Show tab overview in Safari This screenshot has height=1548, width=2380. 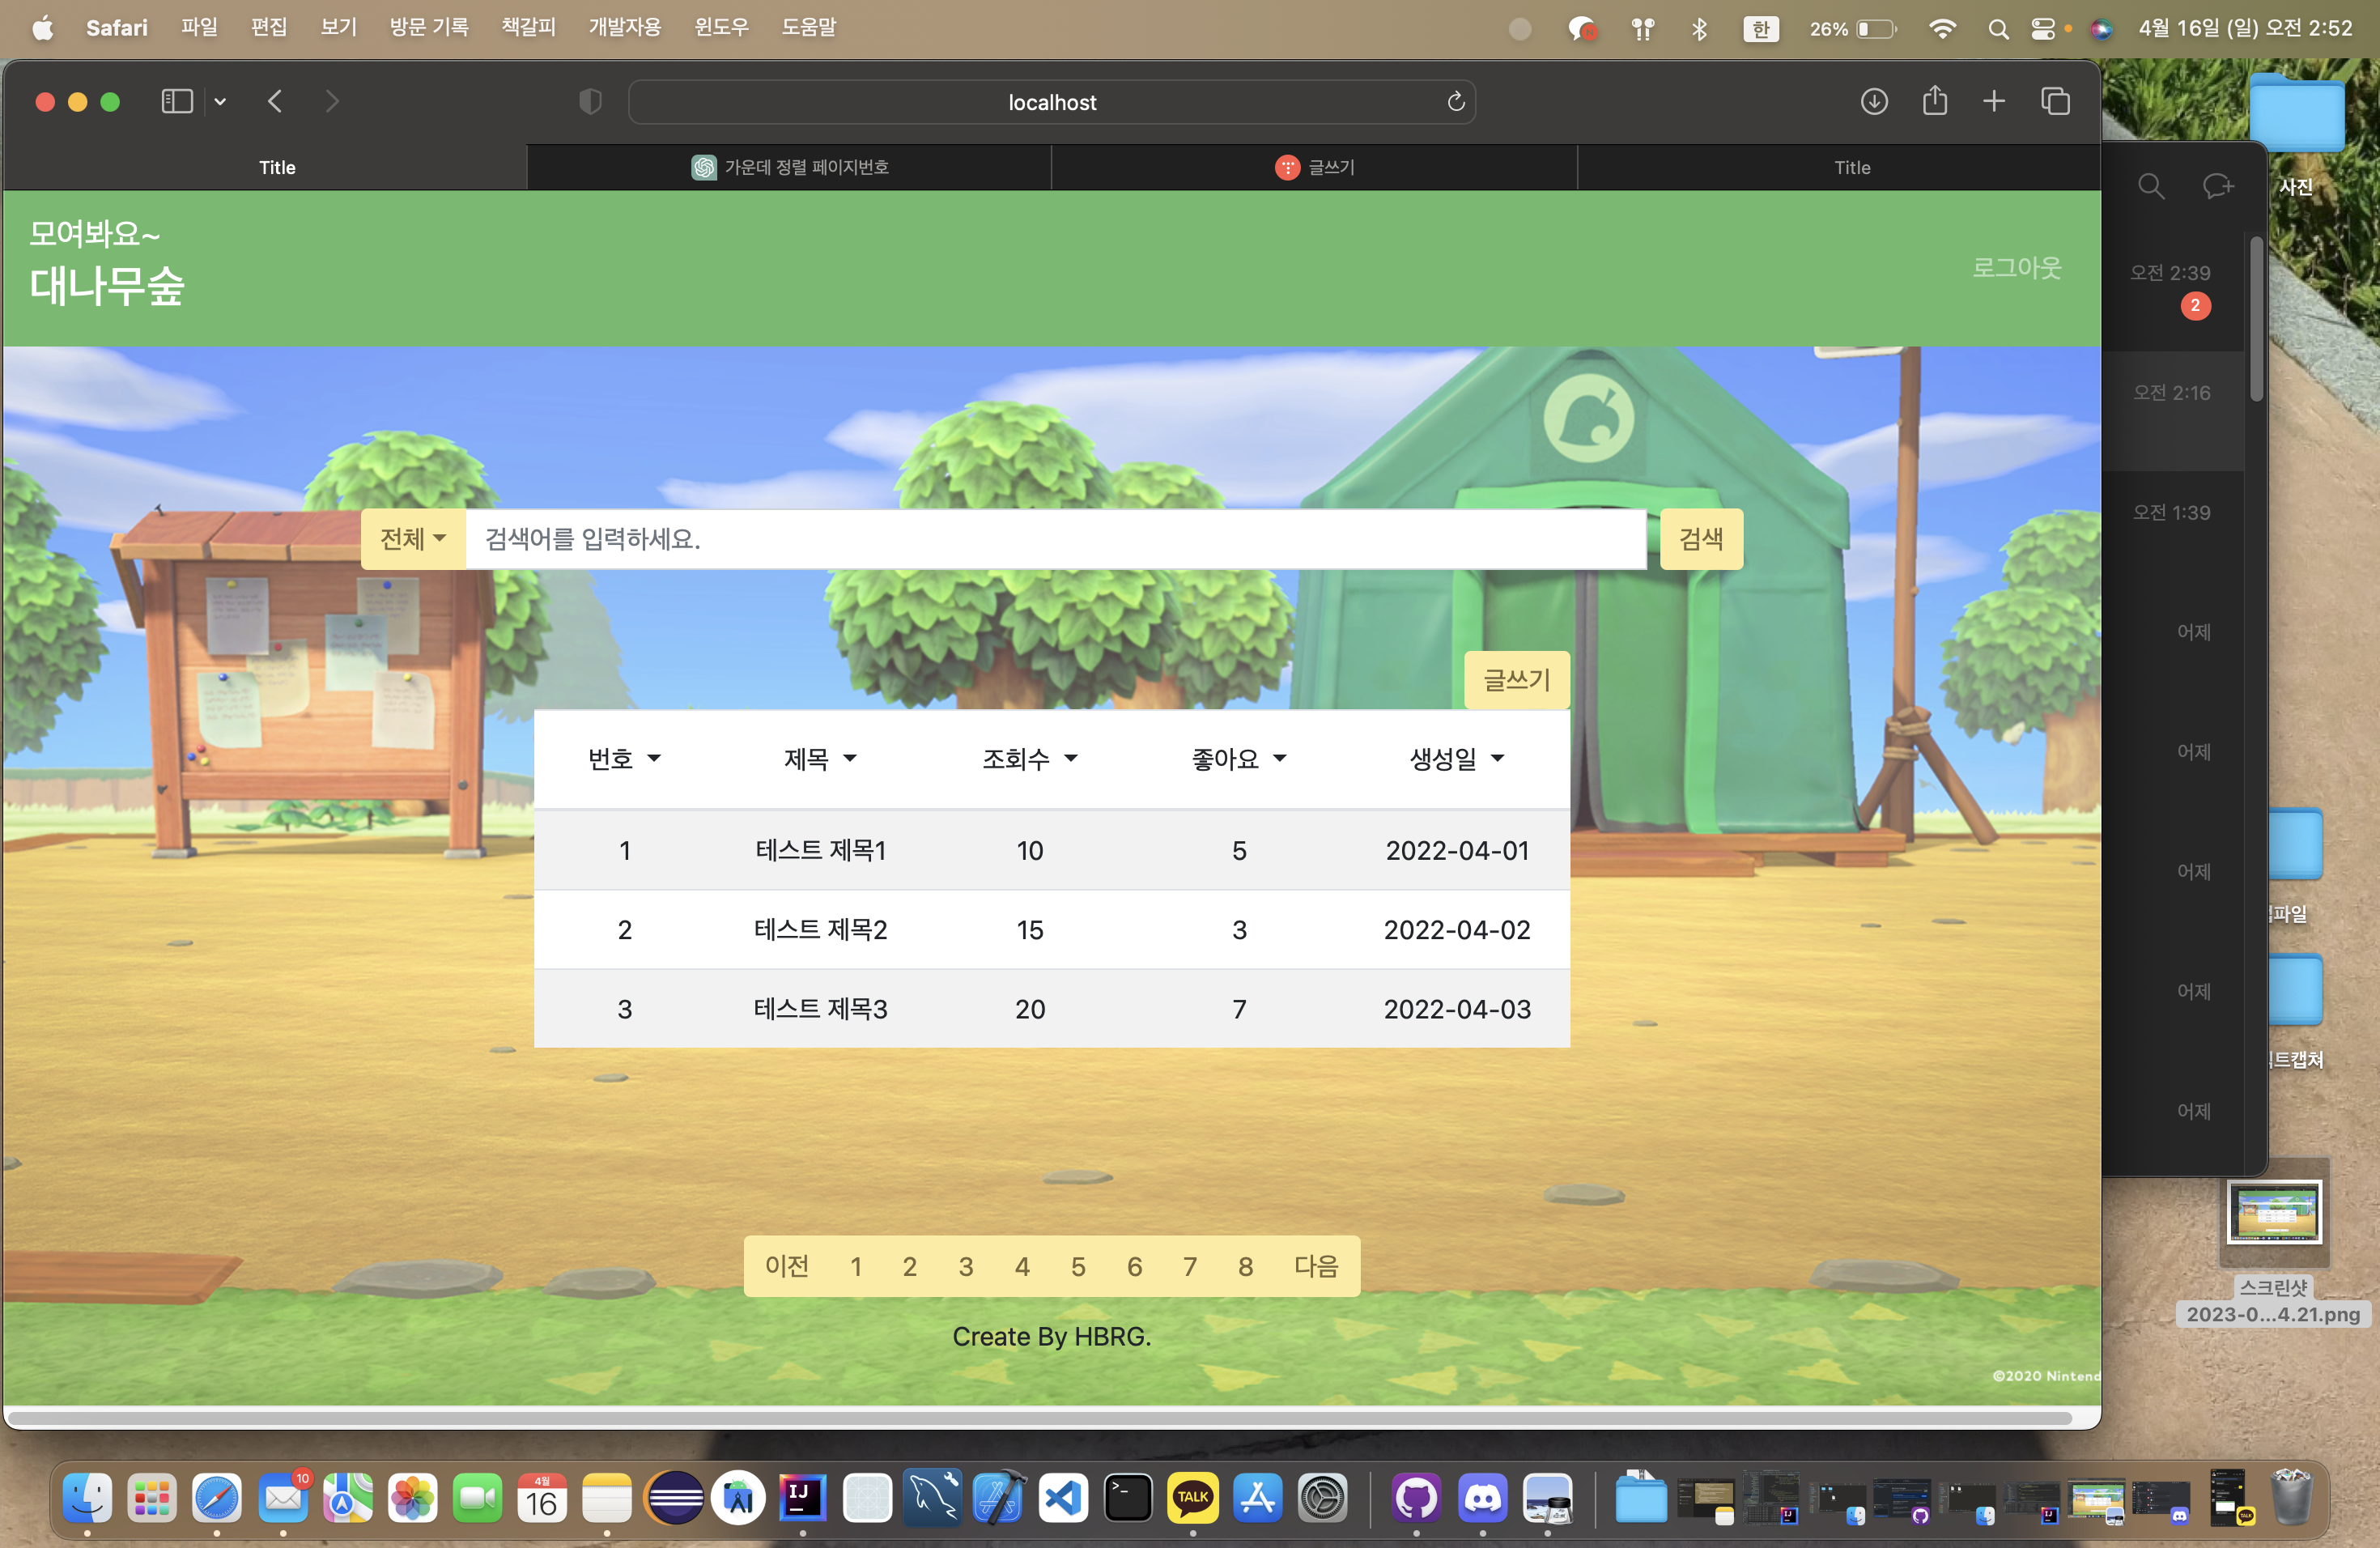(2055, 102)
